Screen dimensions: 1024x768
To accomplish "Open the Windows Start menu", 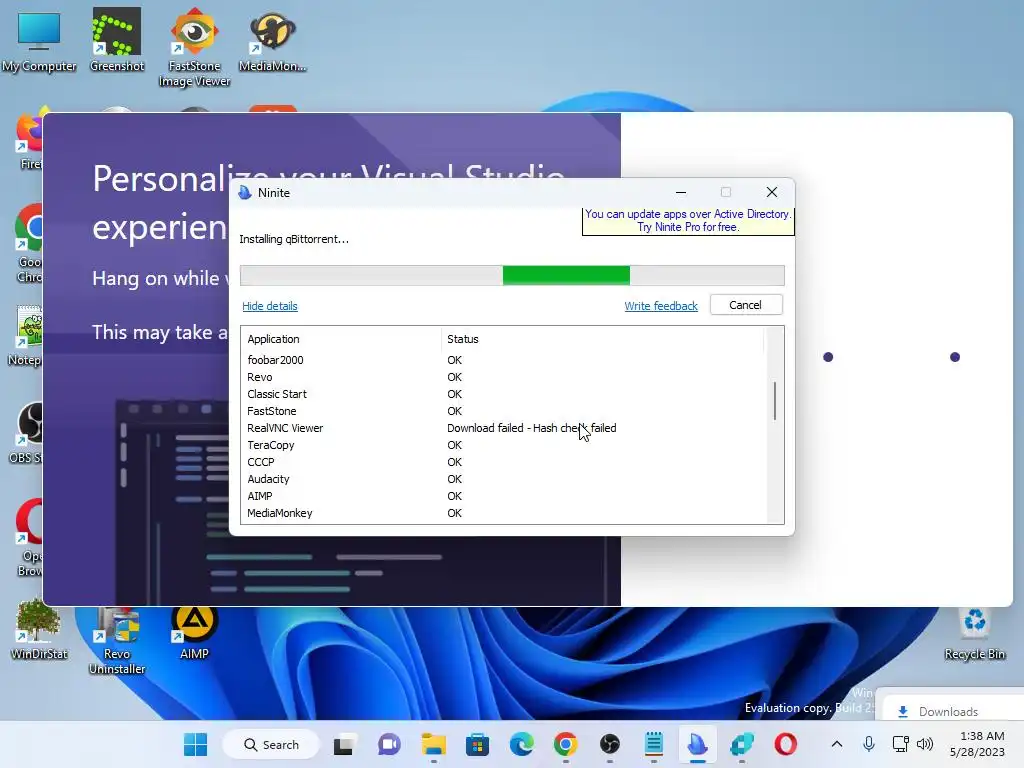I will pos(195,744).
